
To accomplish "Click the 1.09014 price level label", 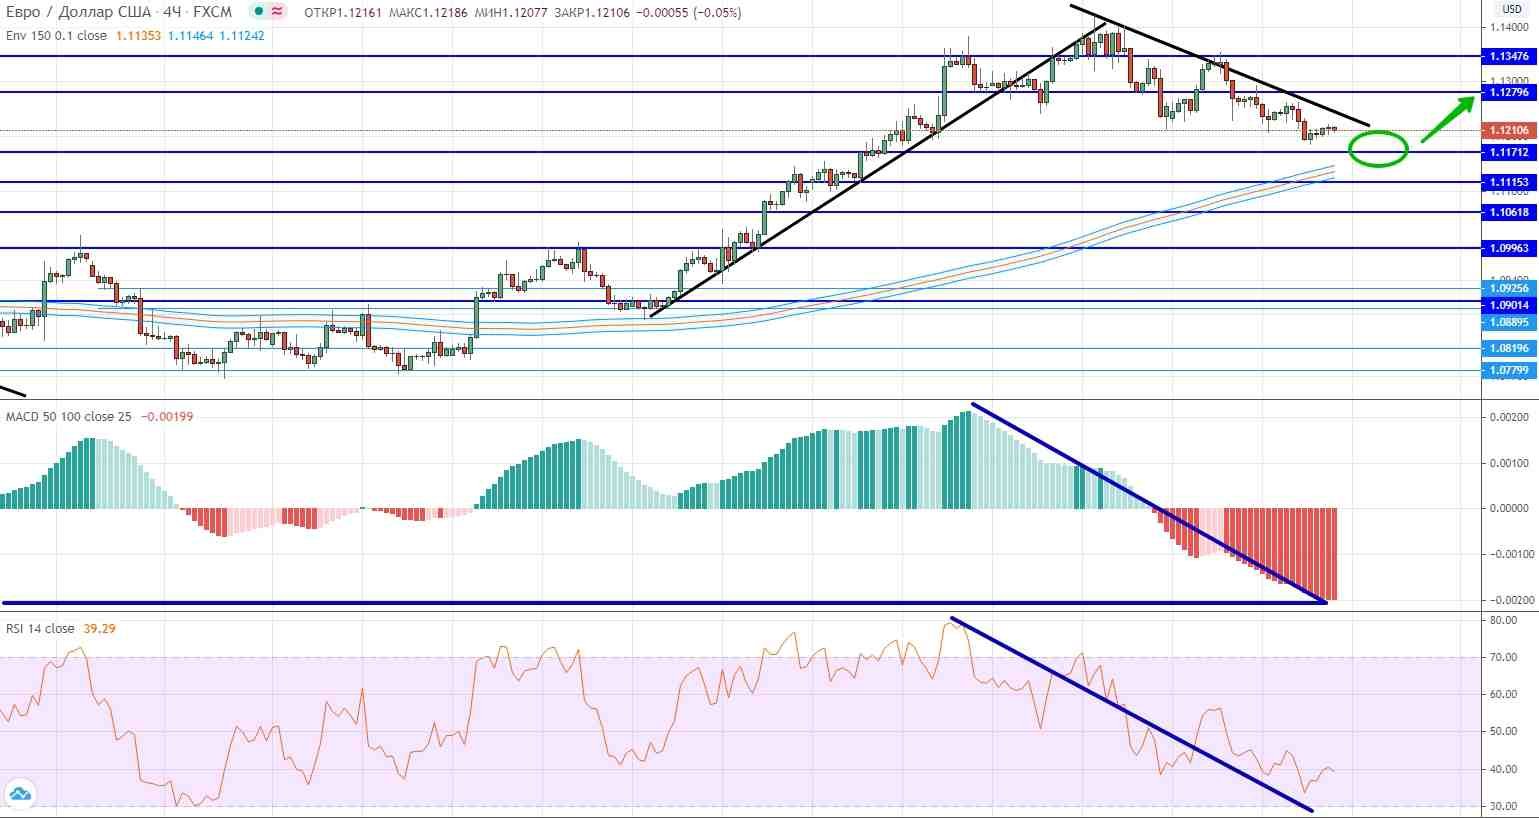I will click(1509, 305).
